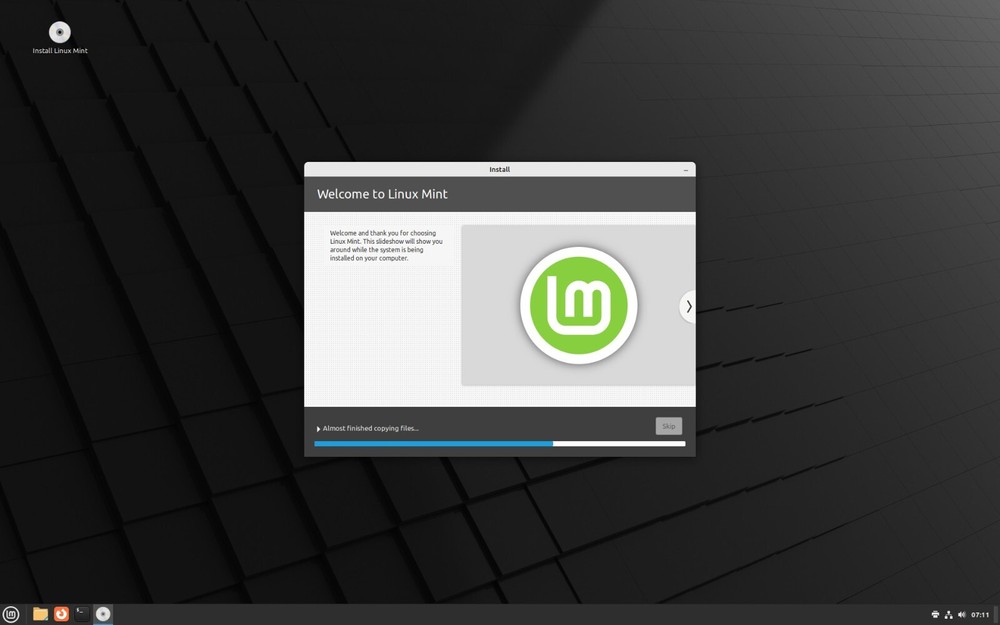Advance the slideshow with the right chevron
The image size is (1000, 625).
688,307
